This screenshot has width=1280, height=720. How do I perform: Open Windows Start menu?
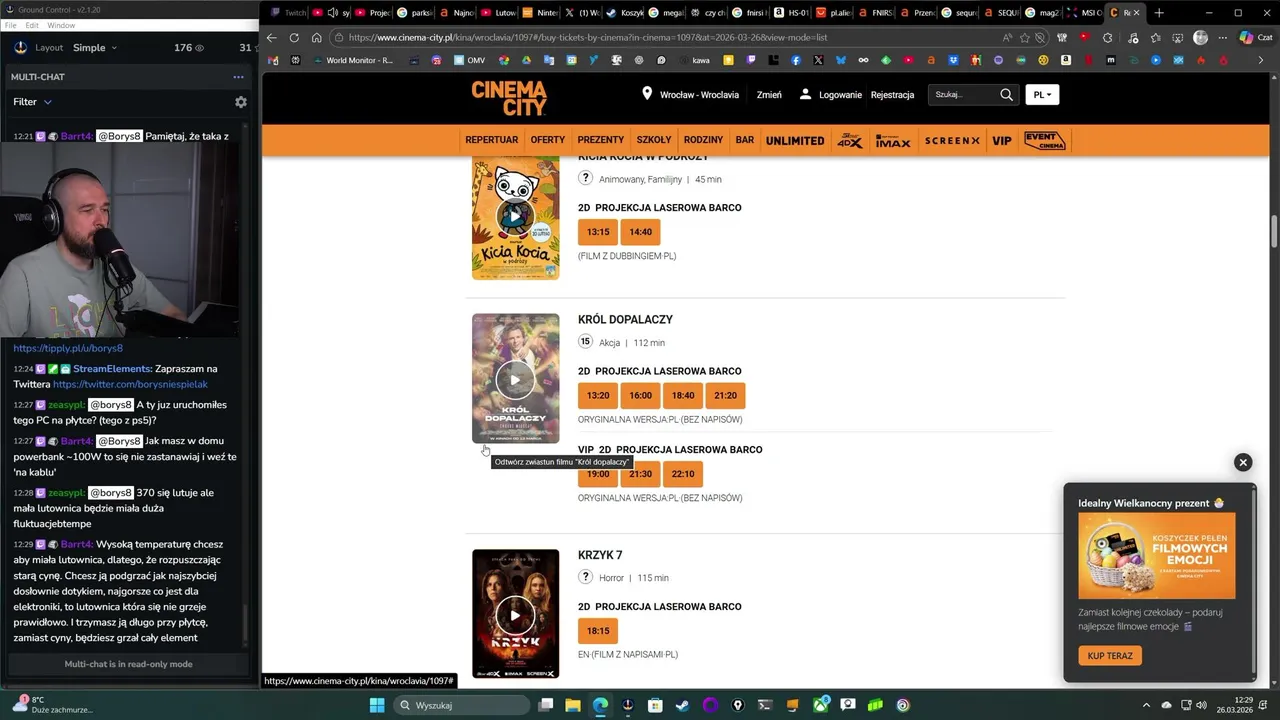(377, 705)
